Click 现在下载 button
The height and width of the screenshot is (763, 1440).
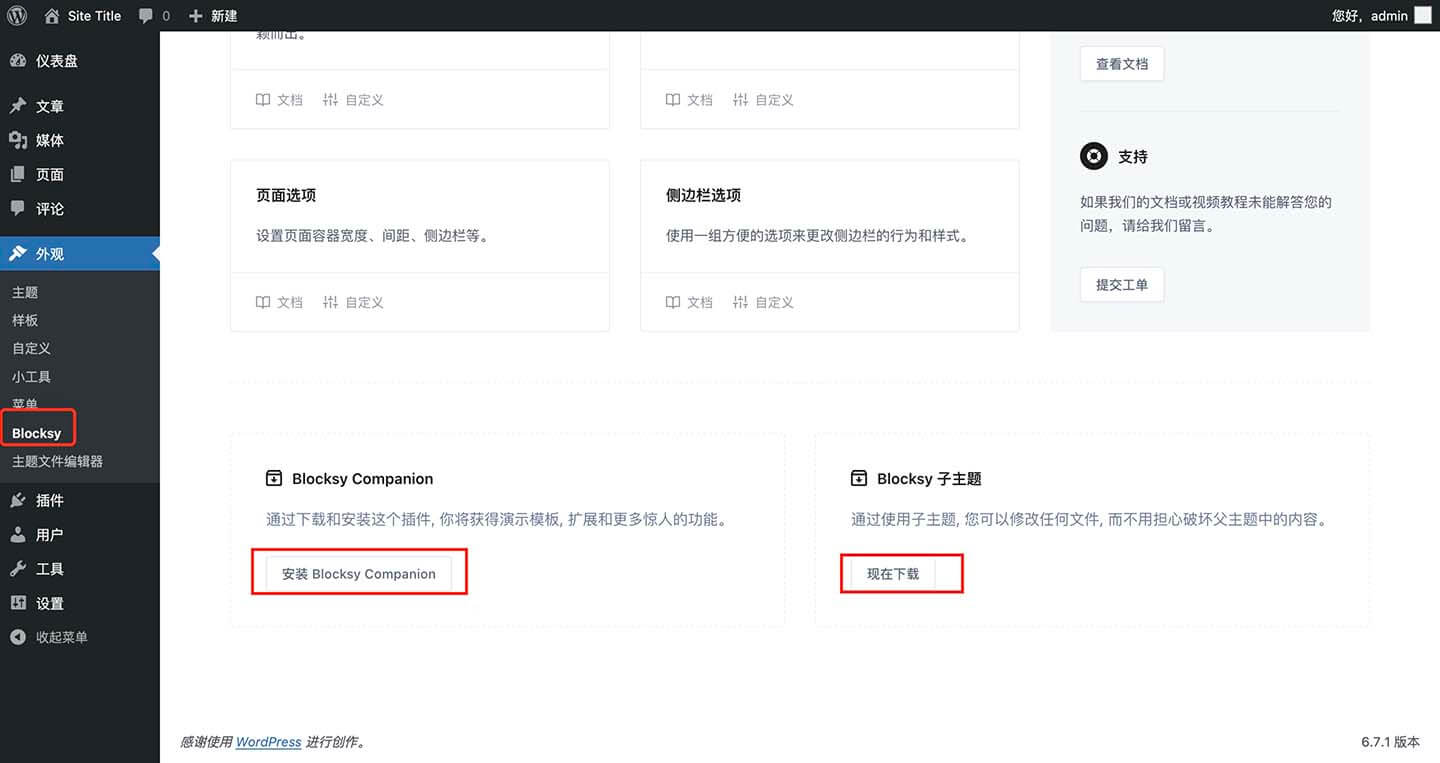(x=893, y=574)
